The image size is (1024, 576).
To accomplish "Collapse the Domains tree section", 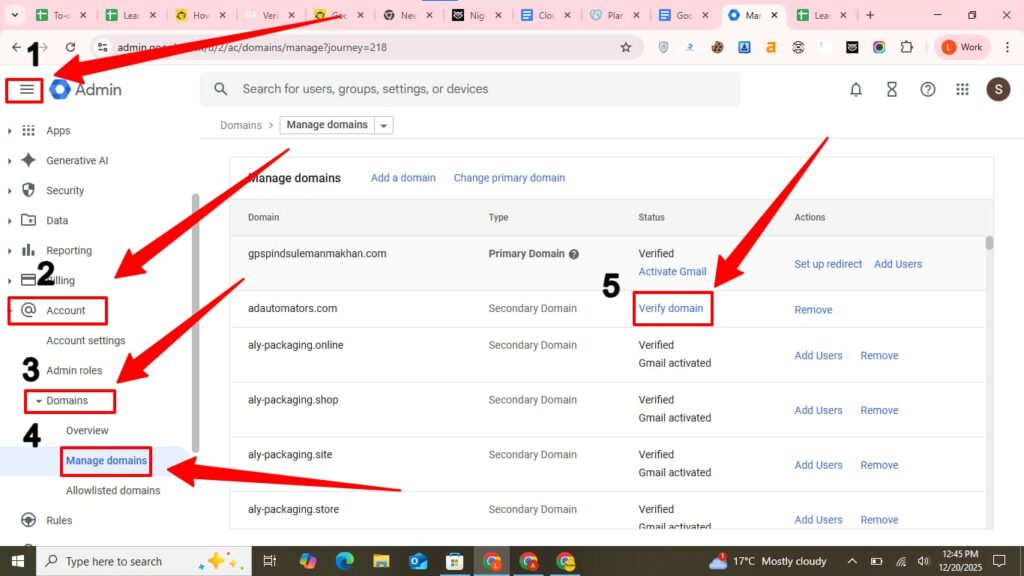I will [38, 401].
